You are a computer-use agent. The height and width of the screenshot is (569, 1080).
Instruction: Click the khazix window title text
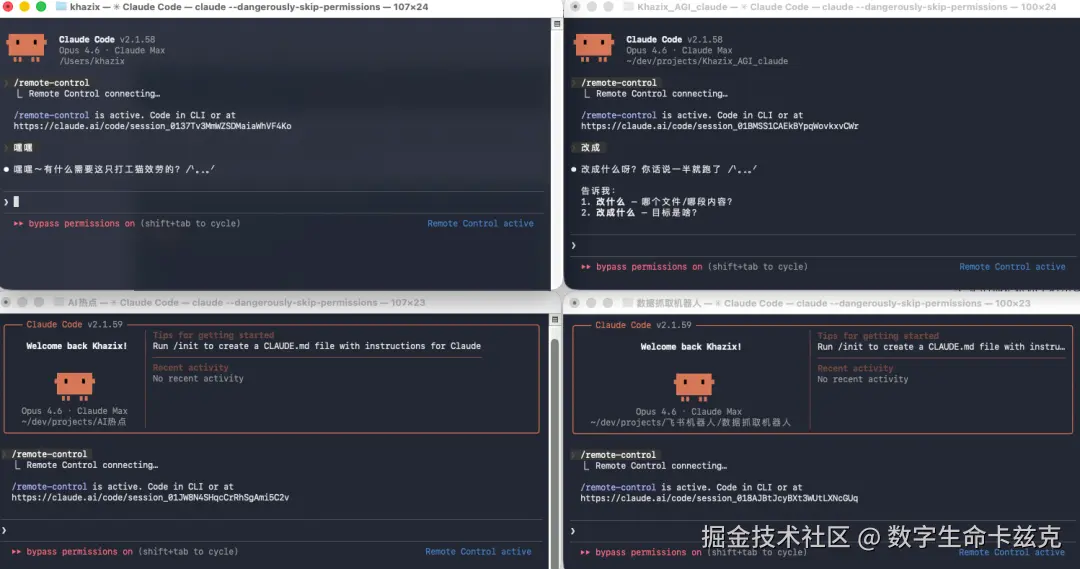click(x=249, y=7)
